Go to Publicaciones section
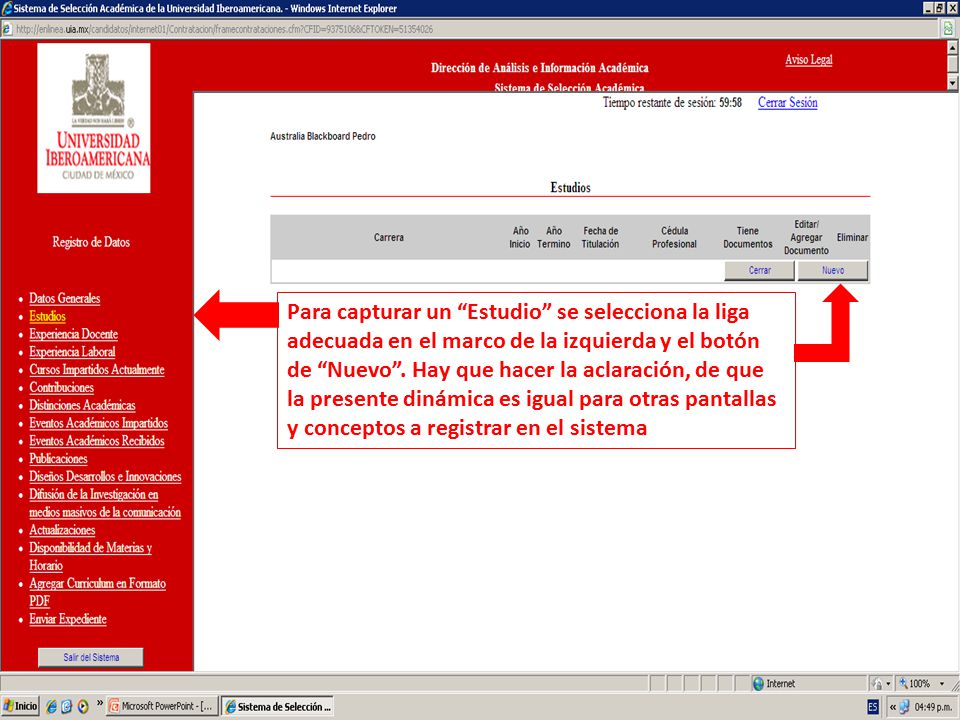The image size is (960, 720). [x=58, y=458]
